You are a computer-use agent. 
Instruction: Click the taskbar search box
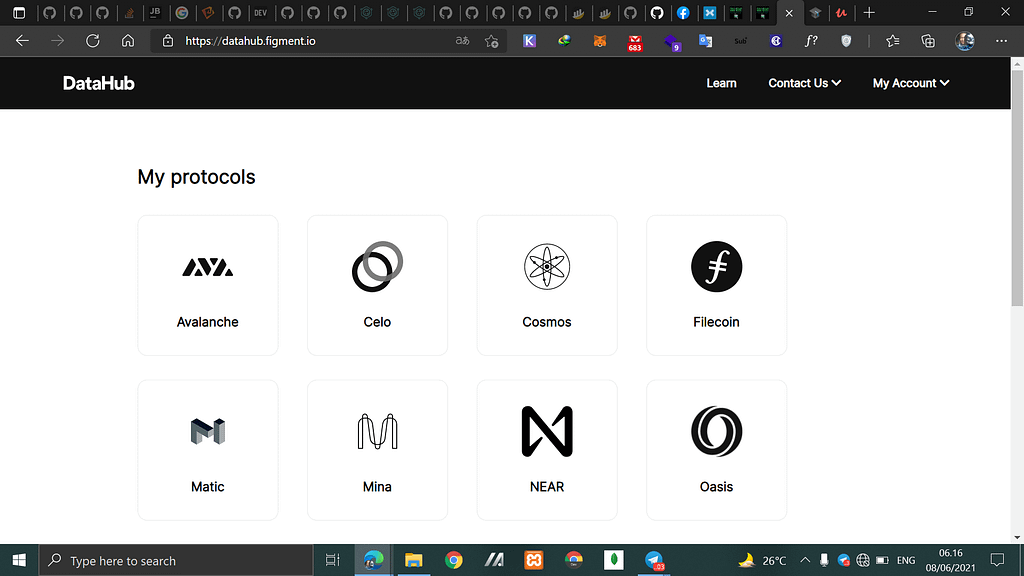click(176, 560)
